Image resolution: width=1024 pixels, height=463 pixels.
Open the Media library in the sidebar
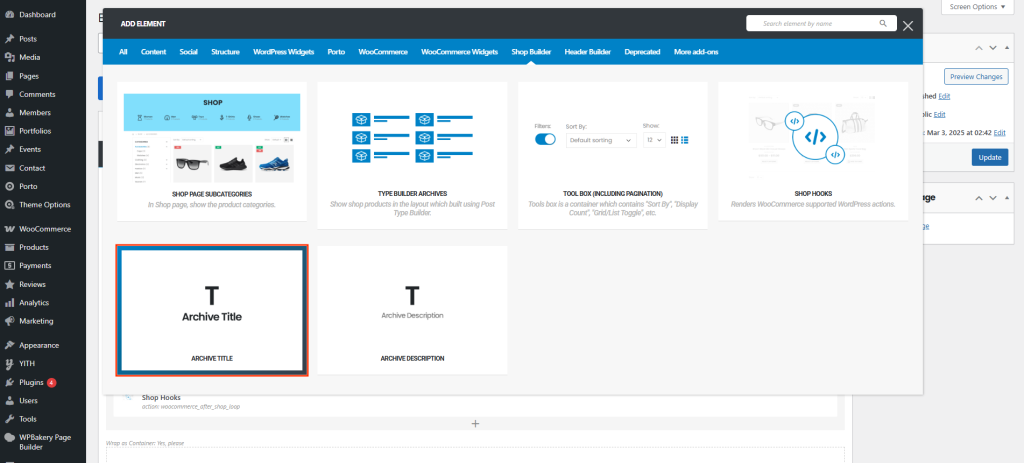[x=30, y=57]
